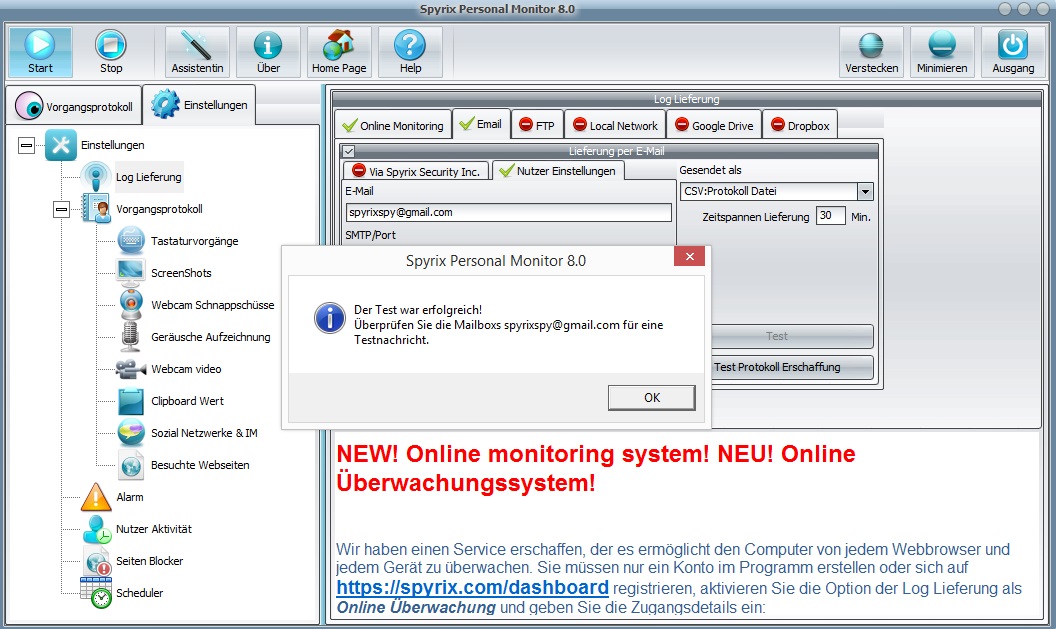Open the FTP delivery tab
The height and width of the screenshot is (629, 1056).
coord(537,125)
